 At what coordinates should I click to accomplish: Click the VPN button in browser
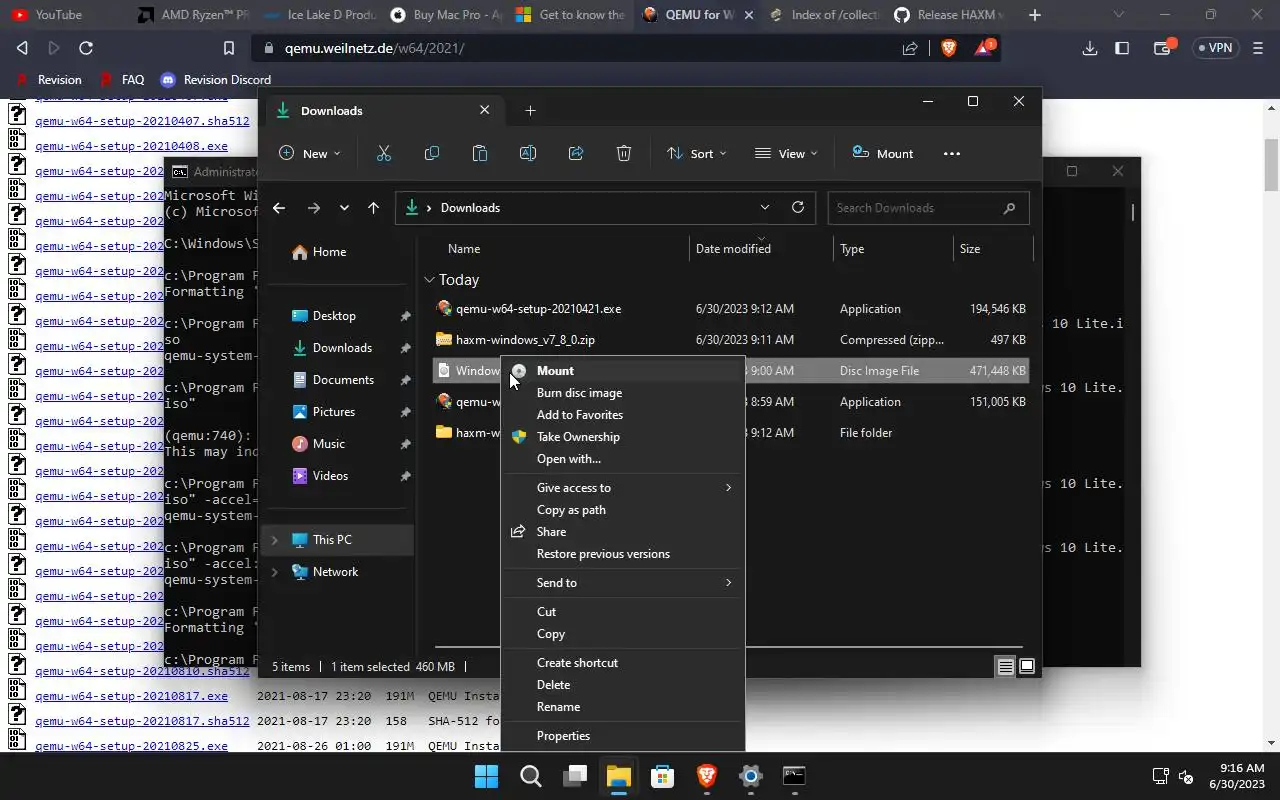[x=1213, y=48]
